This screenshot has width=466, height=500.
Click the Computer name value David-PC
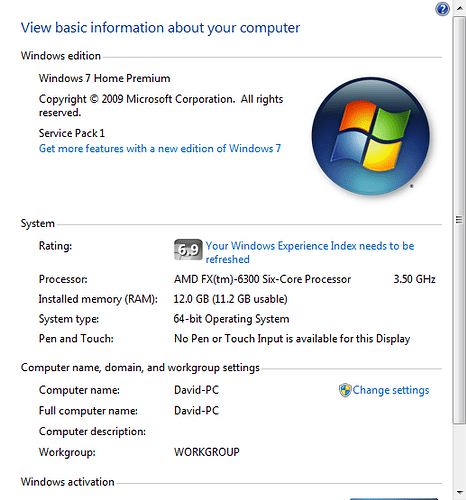click(x=196, y=390)
